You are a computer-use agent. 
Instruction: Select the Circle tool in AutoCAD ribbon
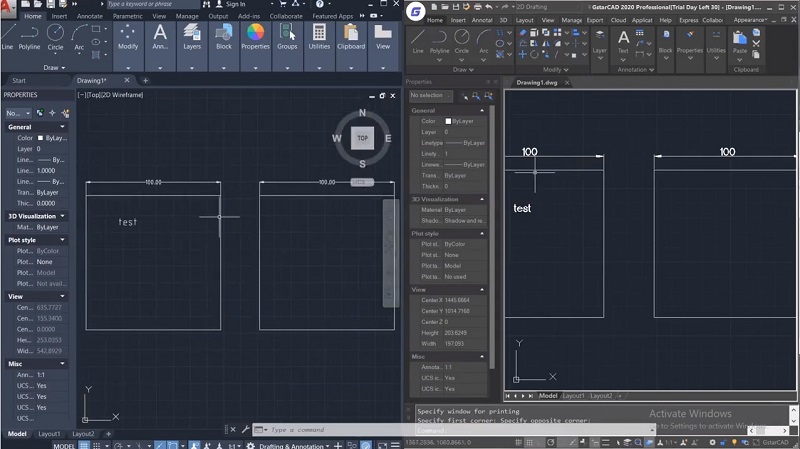[x=56, y=35]
